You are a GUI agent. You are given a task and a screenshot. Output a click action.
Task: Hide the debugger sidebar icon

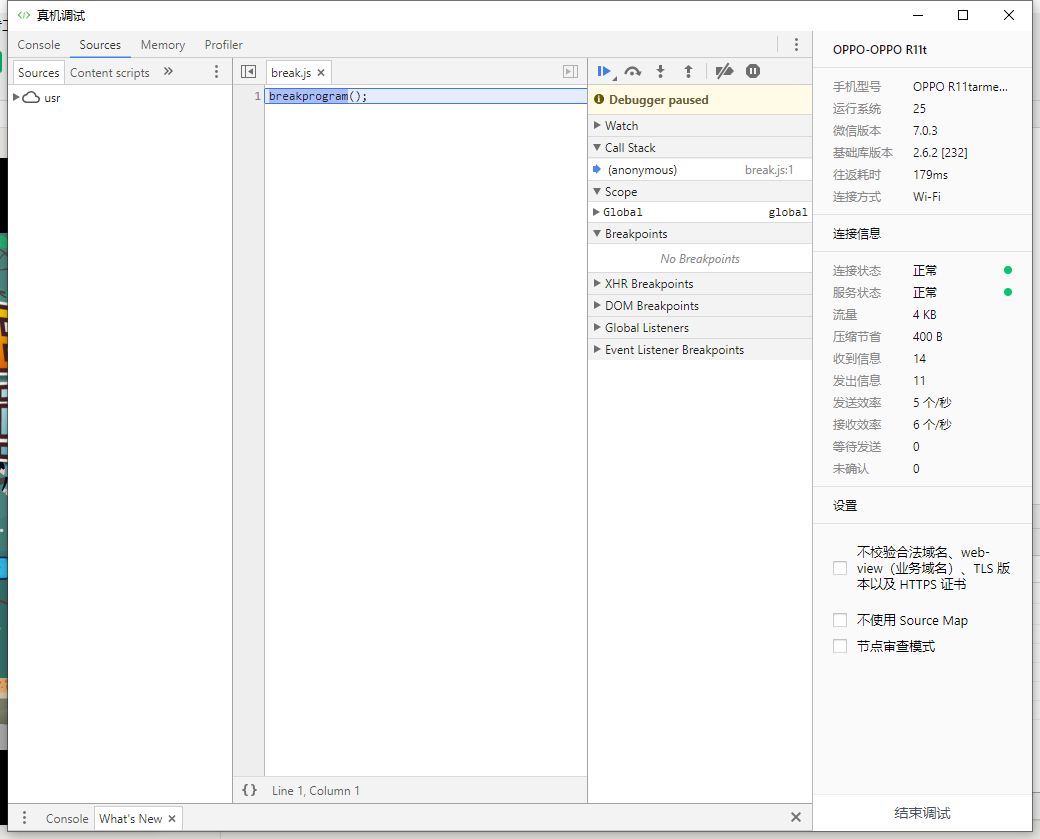tap(570, 72)
